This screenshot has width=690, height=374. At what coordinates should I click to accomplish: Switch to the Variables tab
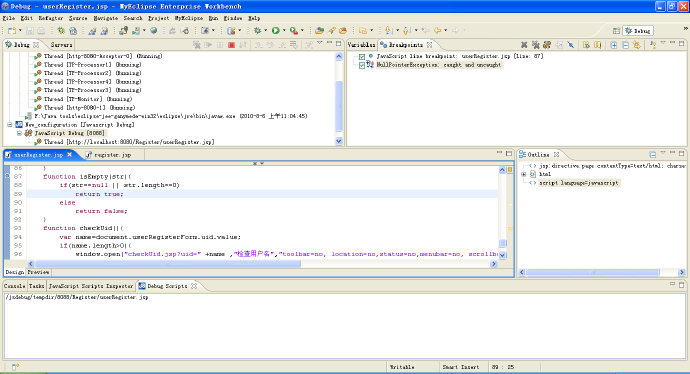point(361,45)
